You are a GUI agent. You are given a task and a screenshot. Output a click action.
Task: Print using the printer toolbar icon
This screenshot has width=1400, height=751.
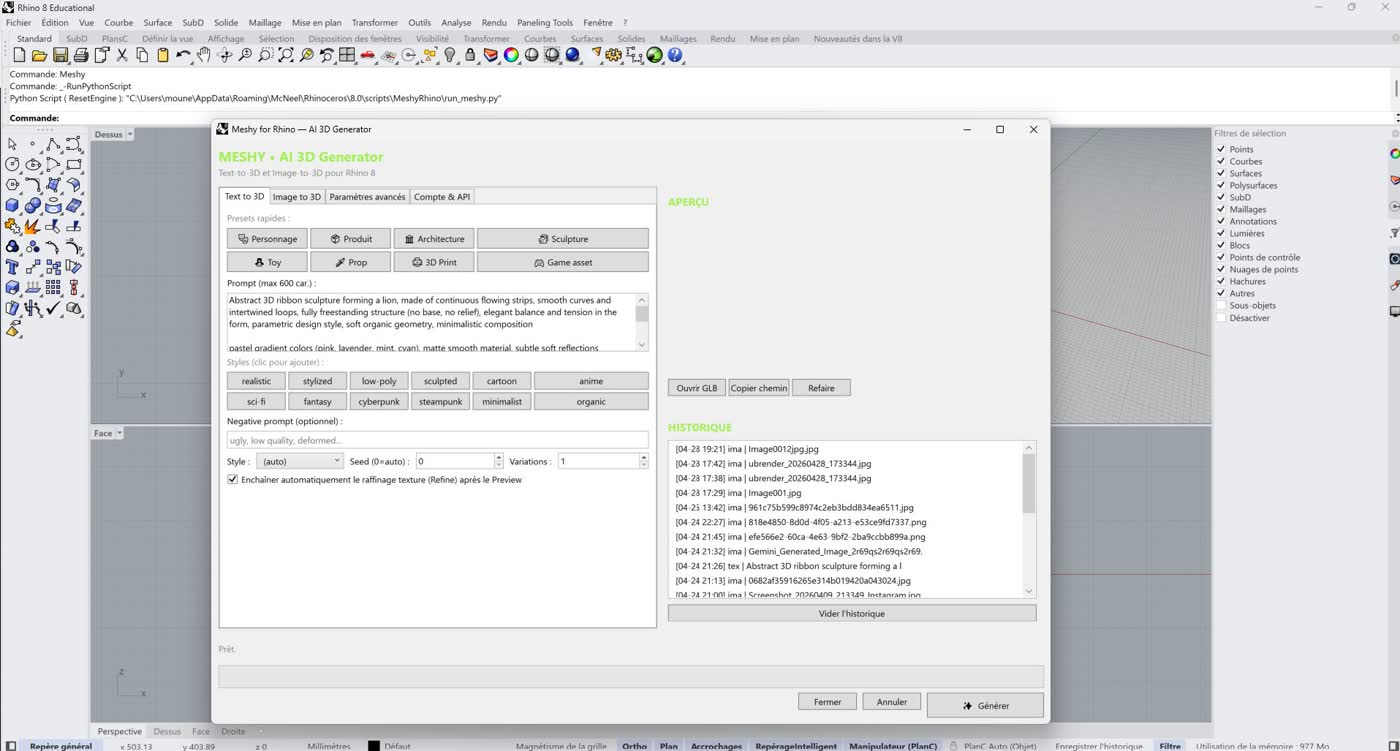[81, 56]
